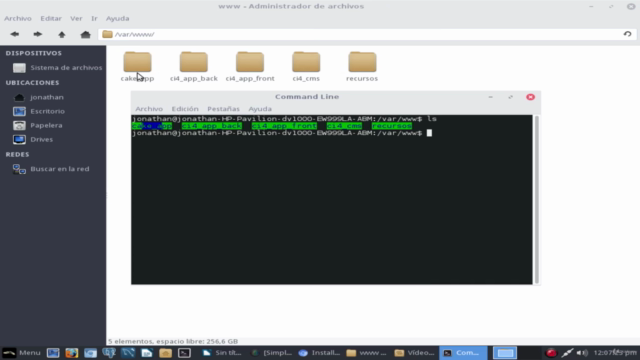This screenshot has width=640, height=360.
Task: Open the home folder via house icon
Action: click(85, 34)
